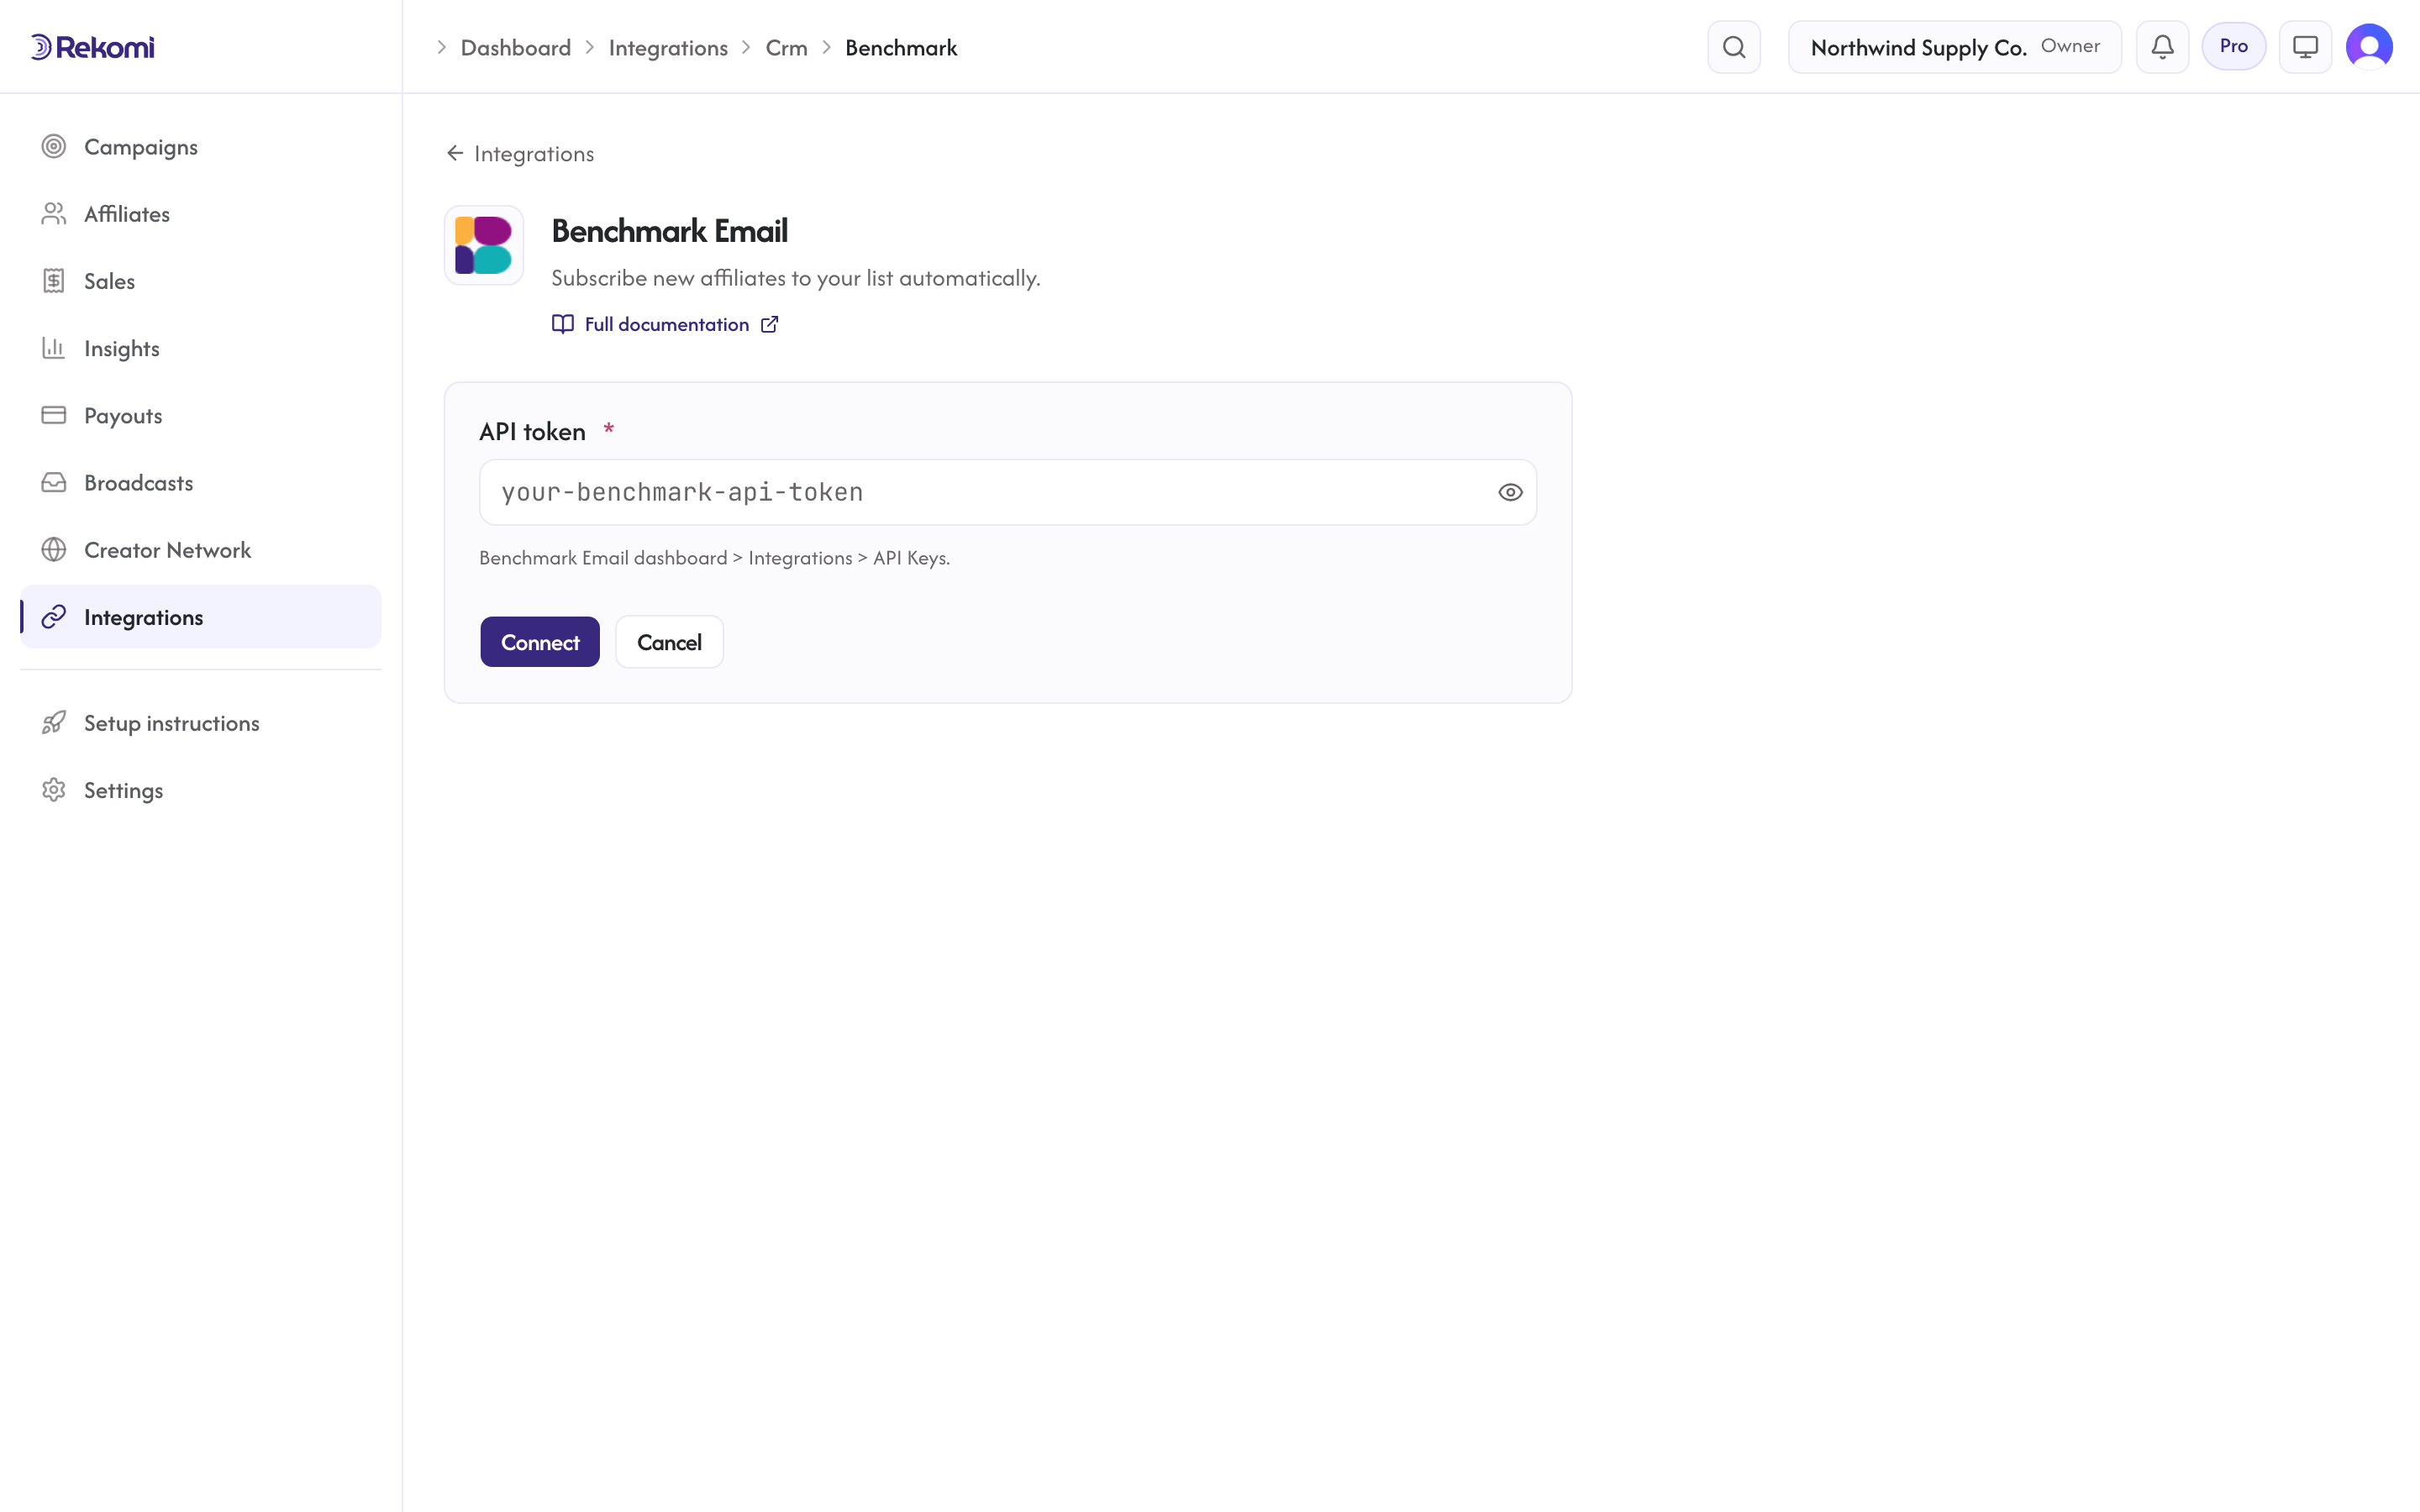Click the Sales receipt icon
Screen dimensions: 2420x1512
(x=54, y=281)
